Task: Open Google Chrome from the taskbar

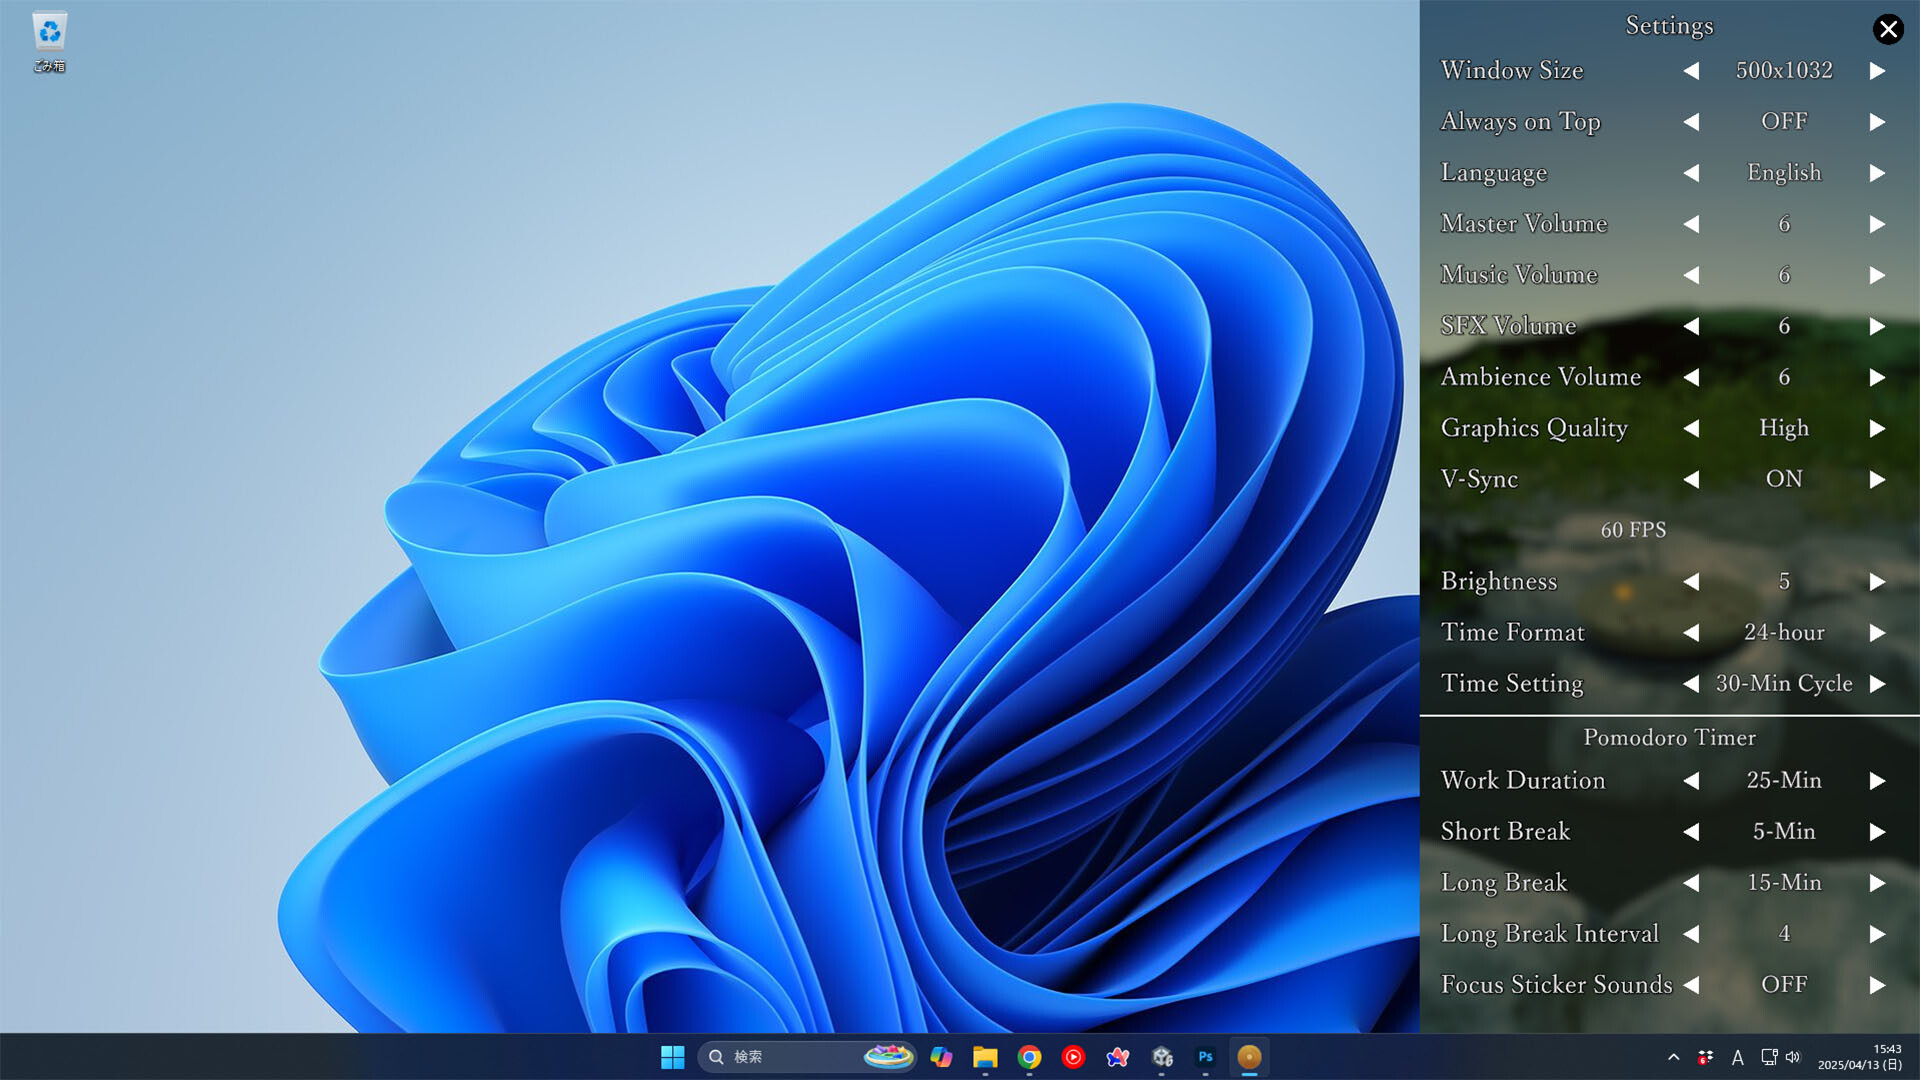Action: [1029, 1057]
